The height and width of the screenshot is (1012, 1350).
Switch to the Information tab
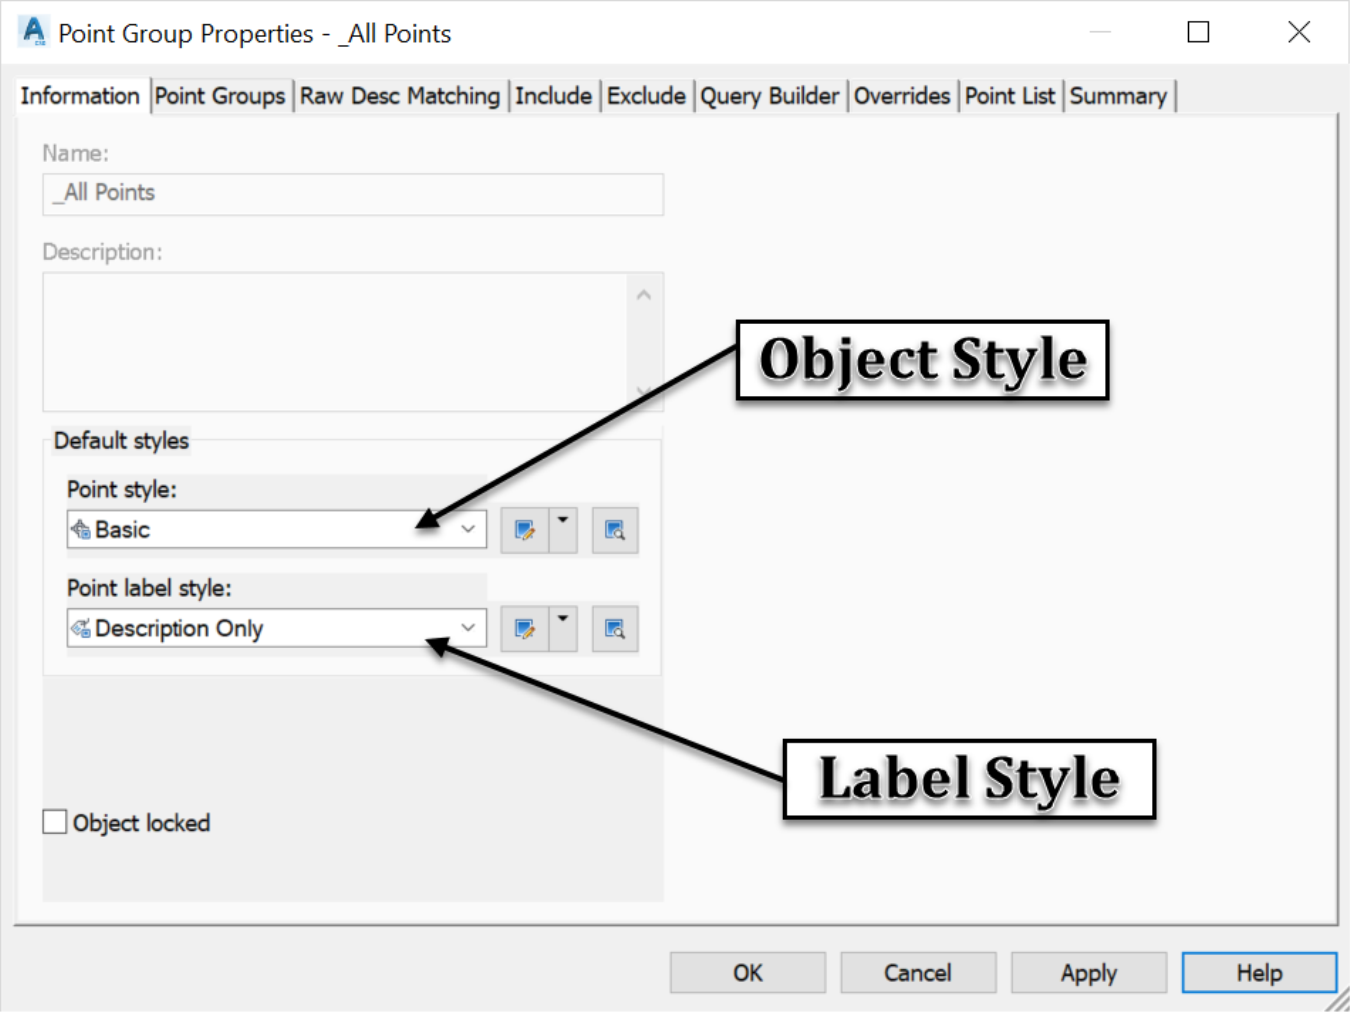pos(80,96)
